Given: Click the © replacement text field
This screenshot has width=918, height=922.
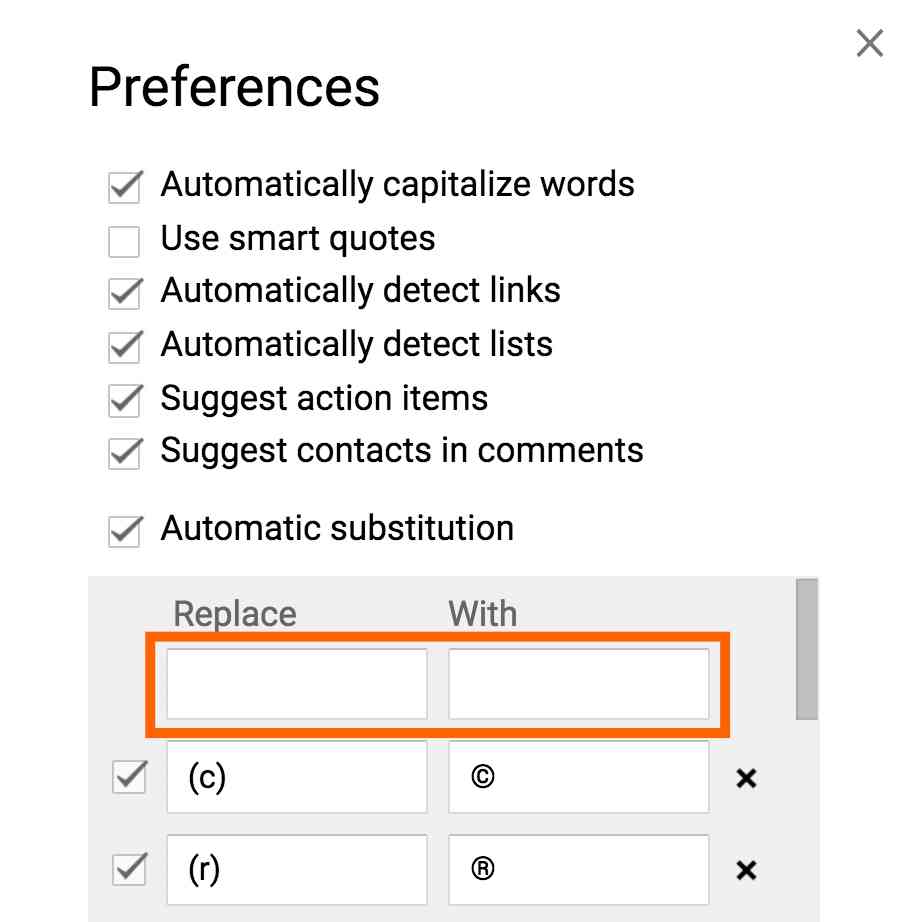Looking at the screenshot, I should coord(579,778).
